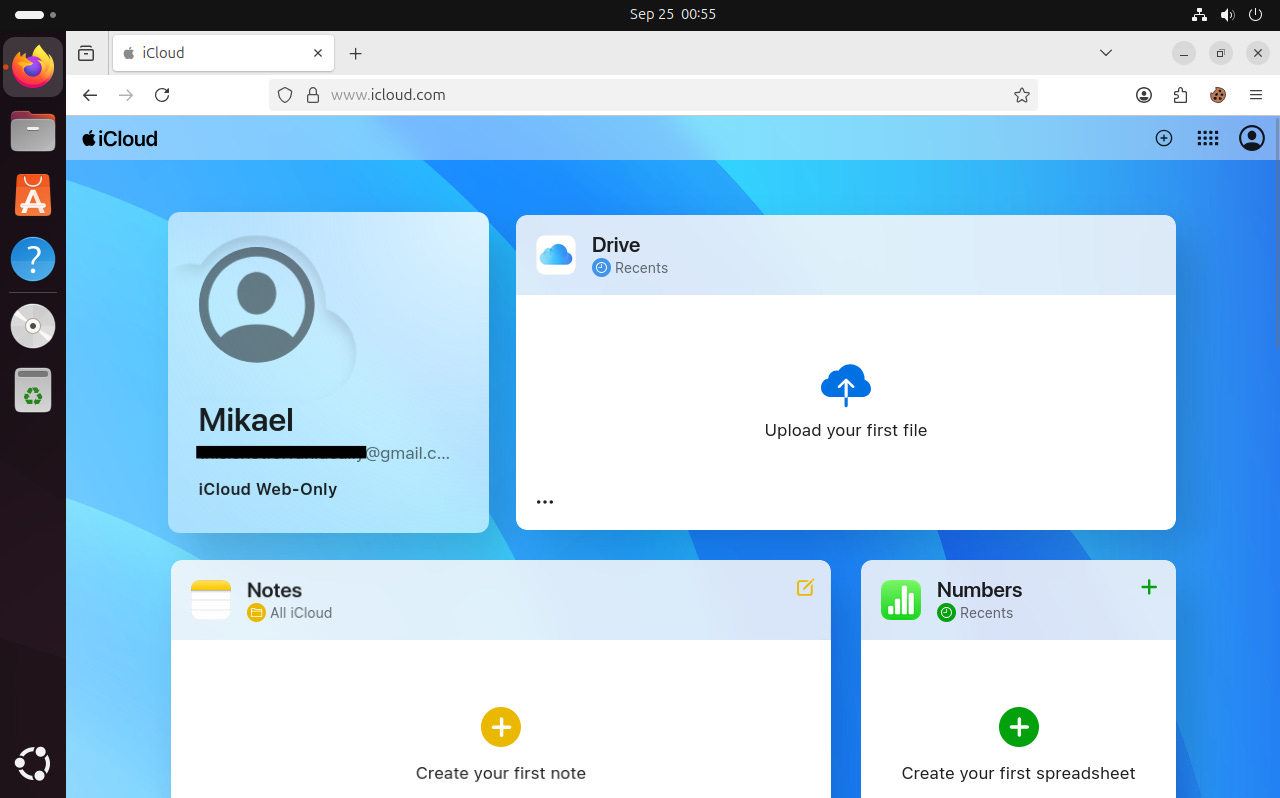Click the yellow plus to create first note
The height and width of the screenshot is (798, 1280).
pos(501,727)
